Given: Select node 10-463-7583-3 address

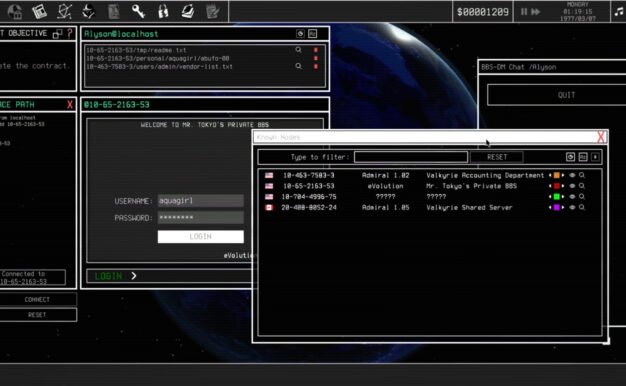Looking at the screenshot, I should coord(309,175).
